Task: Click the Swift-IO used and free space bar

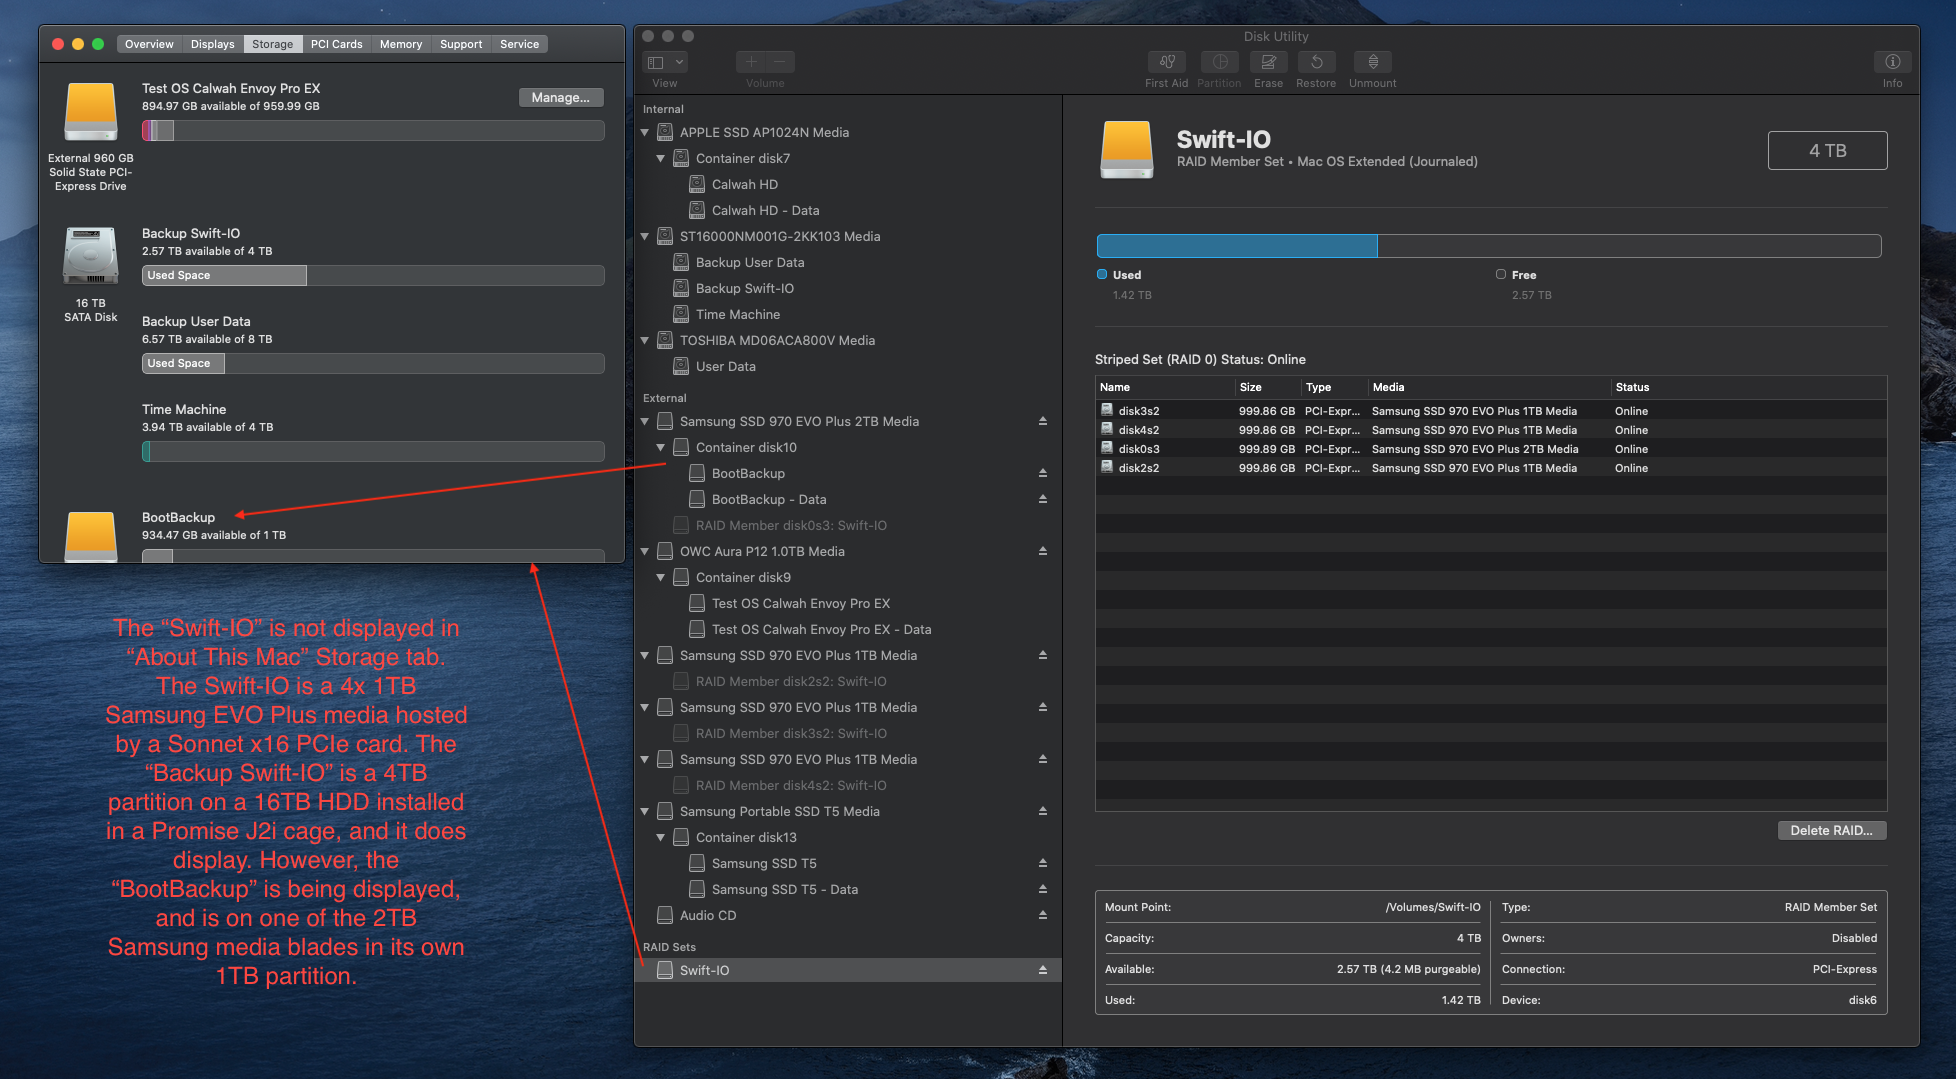Action: coord(1488,246)
